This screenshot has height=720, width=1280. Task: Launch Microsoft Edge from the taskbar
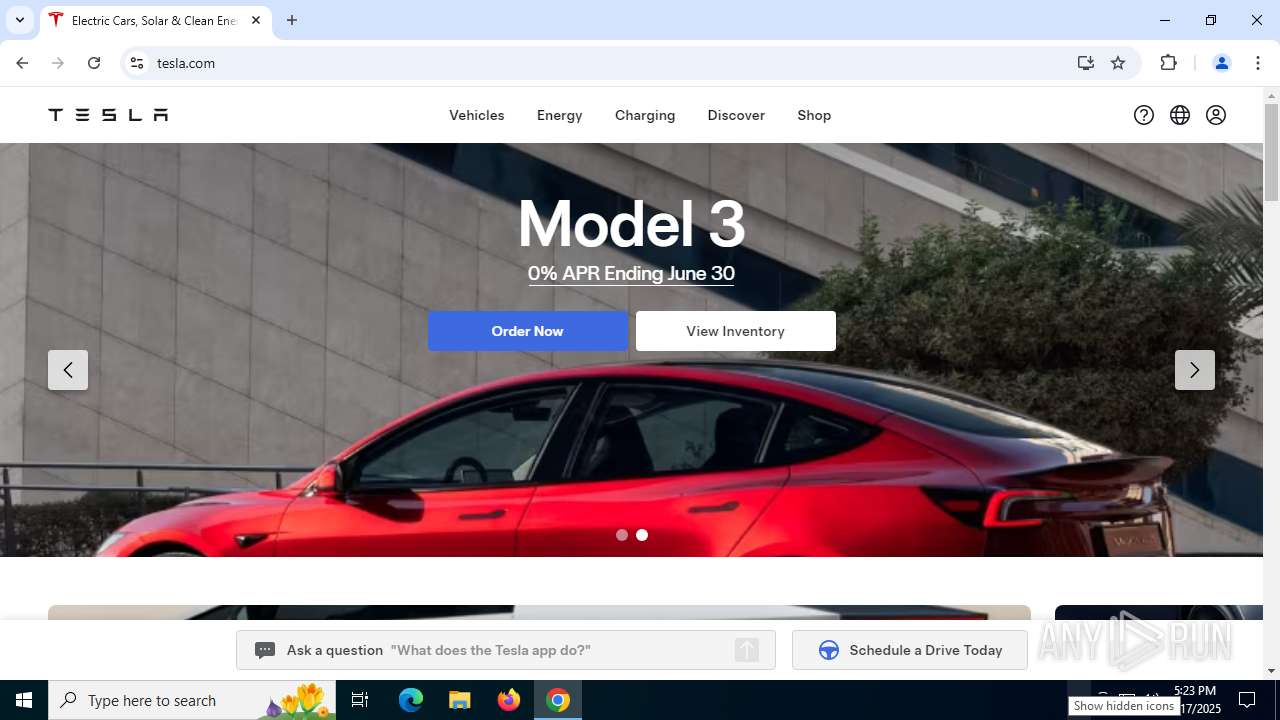411,700
